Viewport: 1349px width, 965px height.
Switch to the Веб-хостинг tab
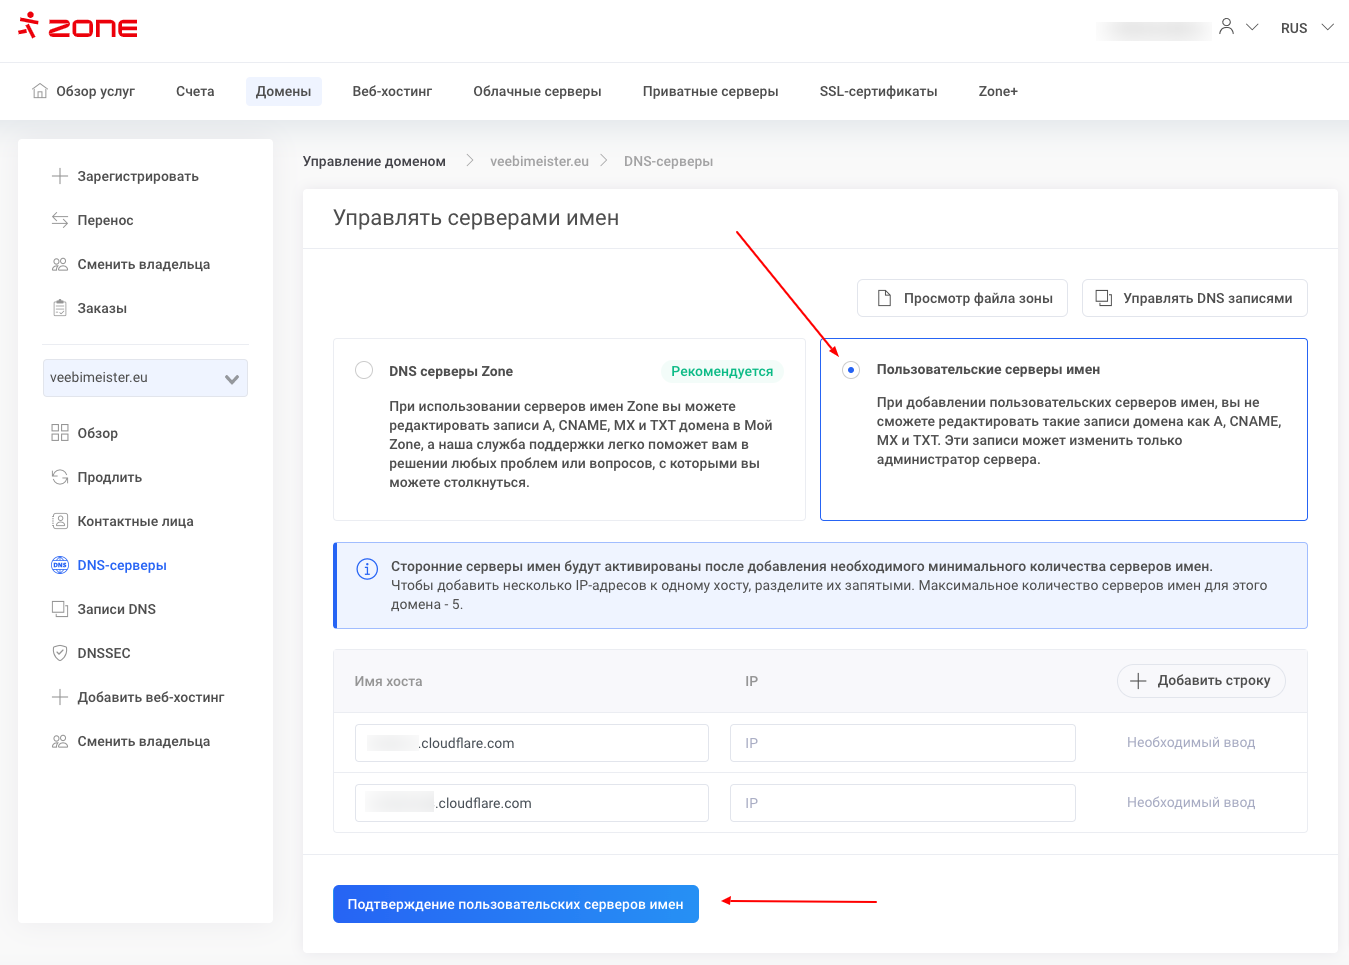point(392,91)
